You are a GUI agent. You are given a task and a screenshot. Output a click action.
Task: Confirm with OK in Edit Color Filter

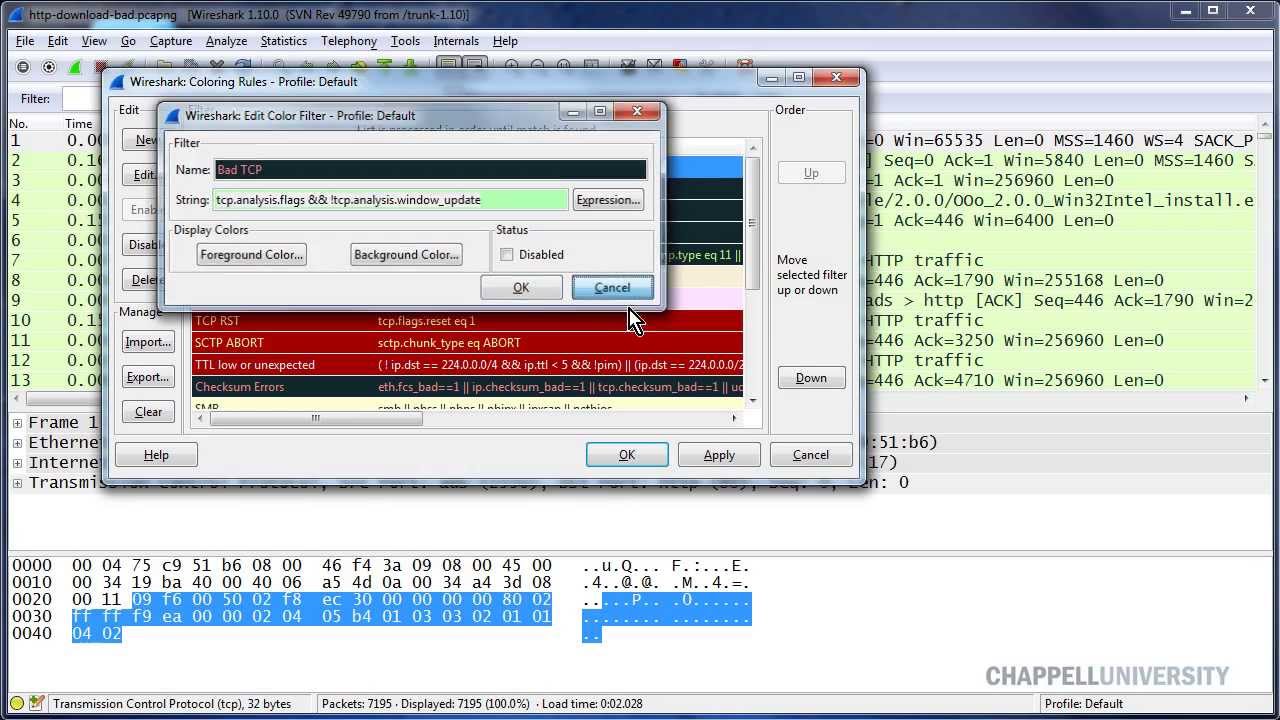click(521, 287)
